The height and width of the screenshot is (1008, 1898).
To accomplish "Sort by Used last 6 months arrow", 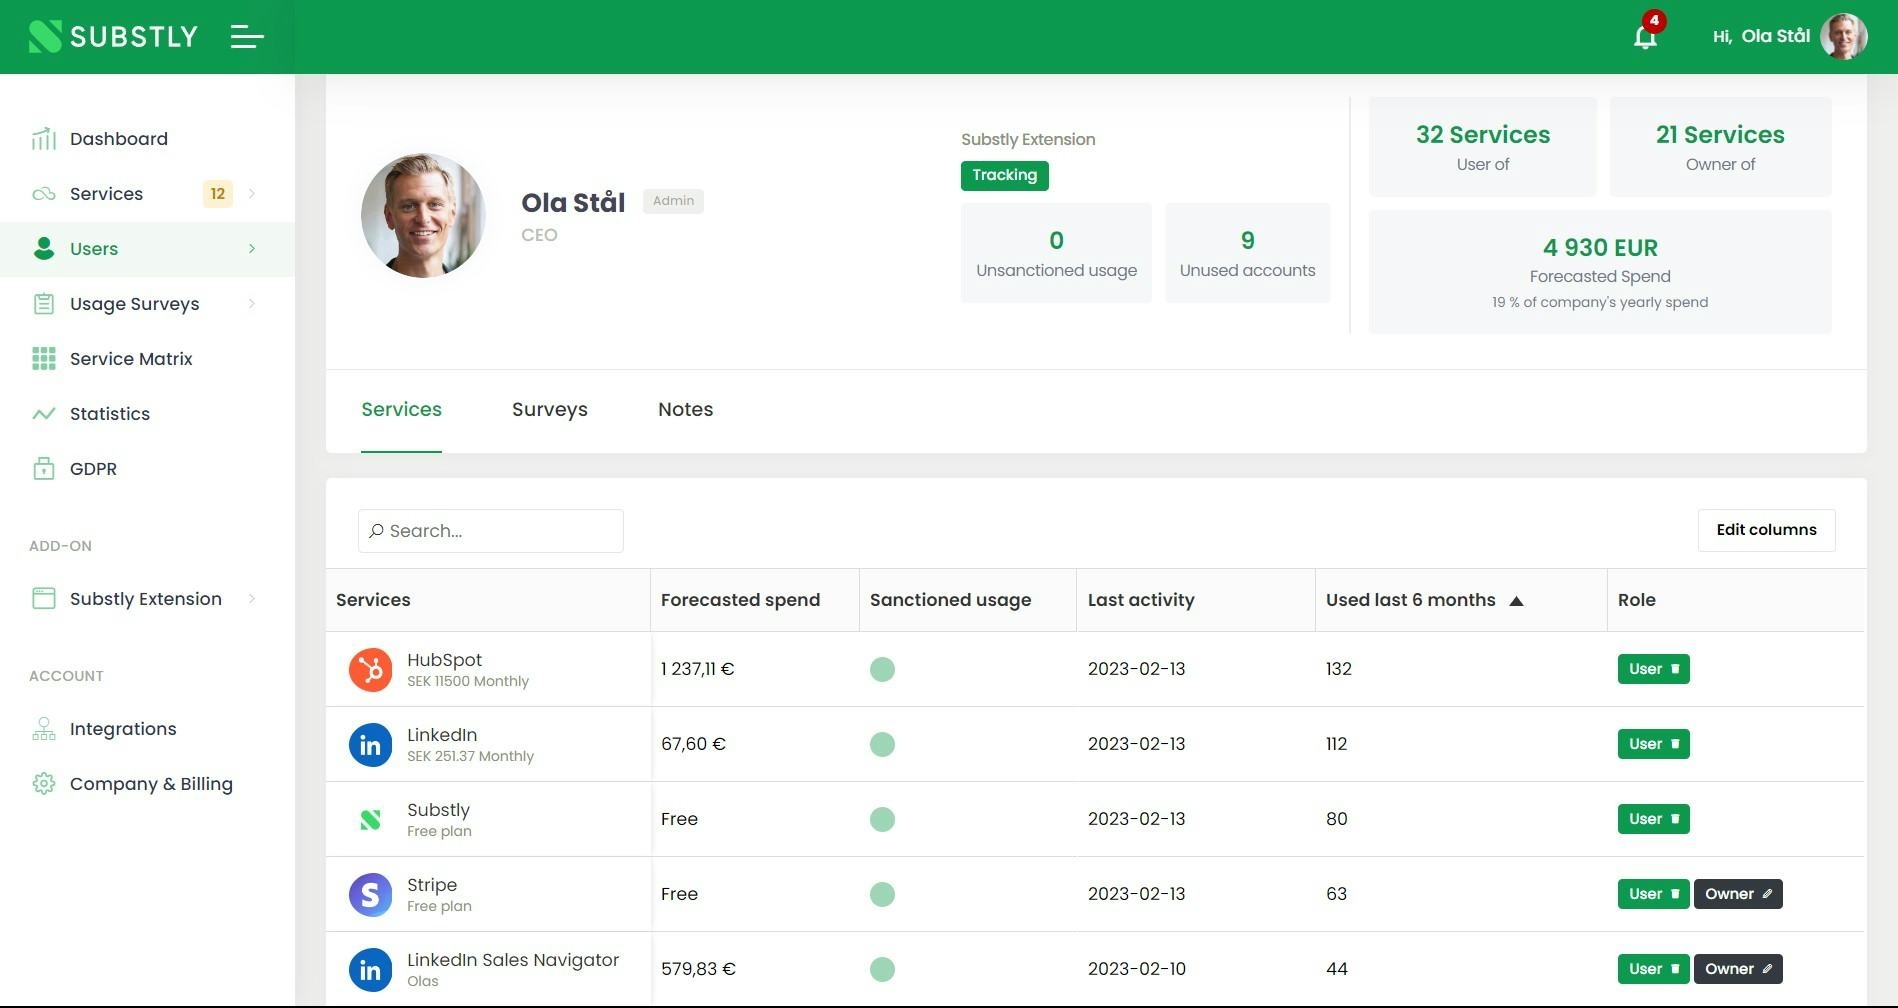I will pyautogui.click(x=1516, y=601).
